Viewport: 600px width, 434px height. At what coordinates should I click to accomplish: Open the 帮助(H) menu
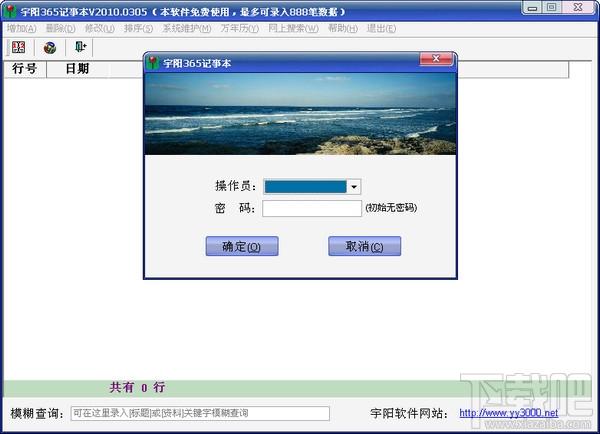pos(342,28)
